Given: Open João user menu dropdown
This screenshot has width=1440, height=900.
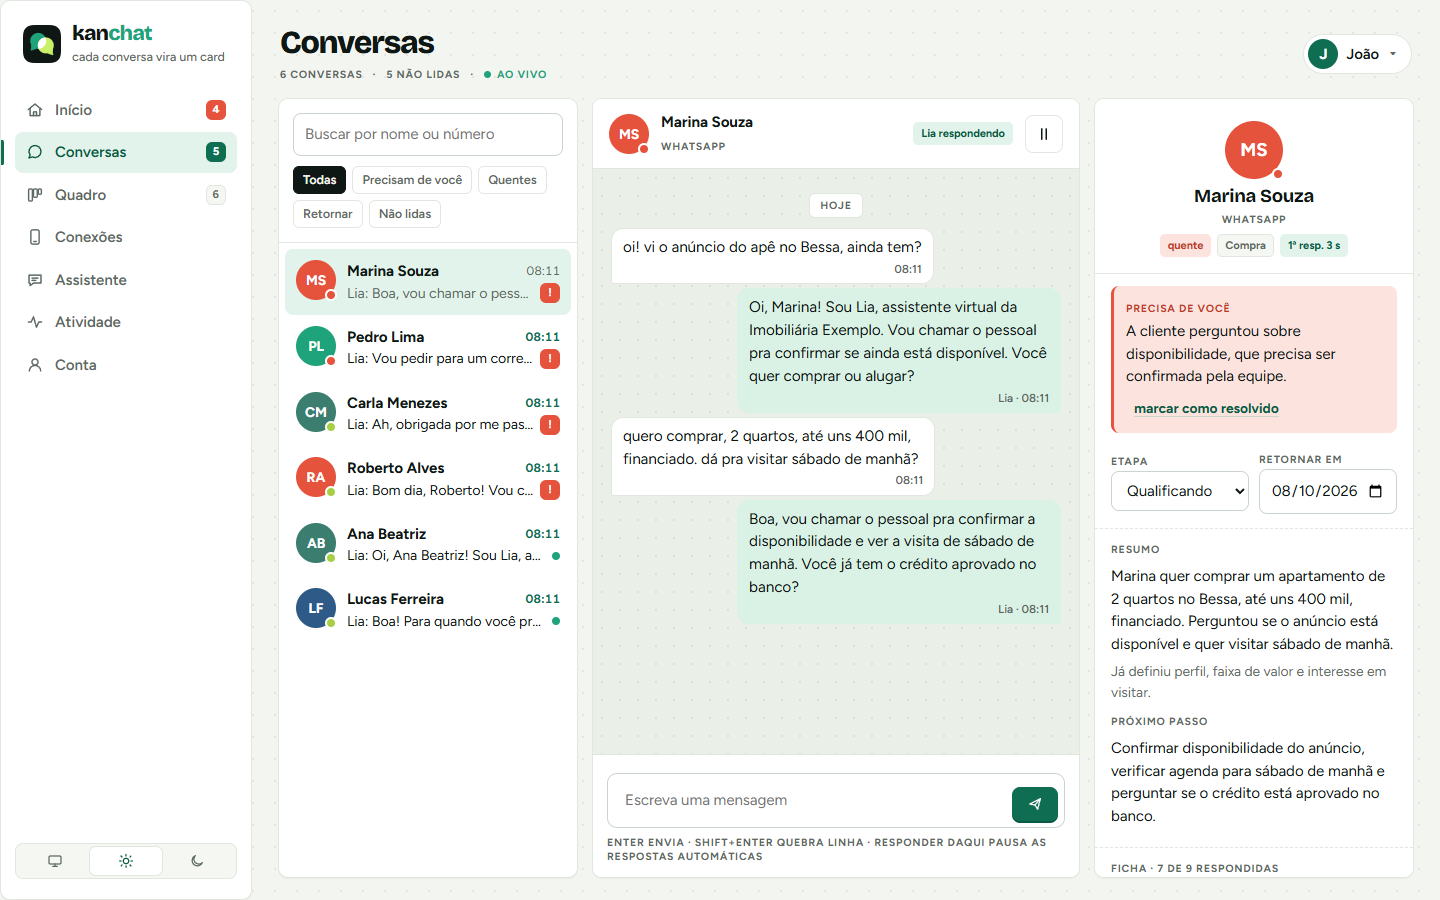Looking at the screenshot, I should coord(1357,54).
